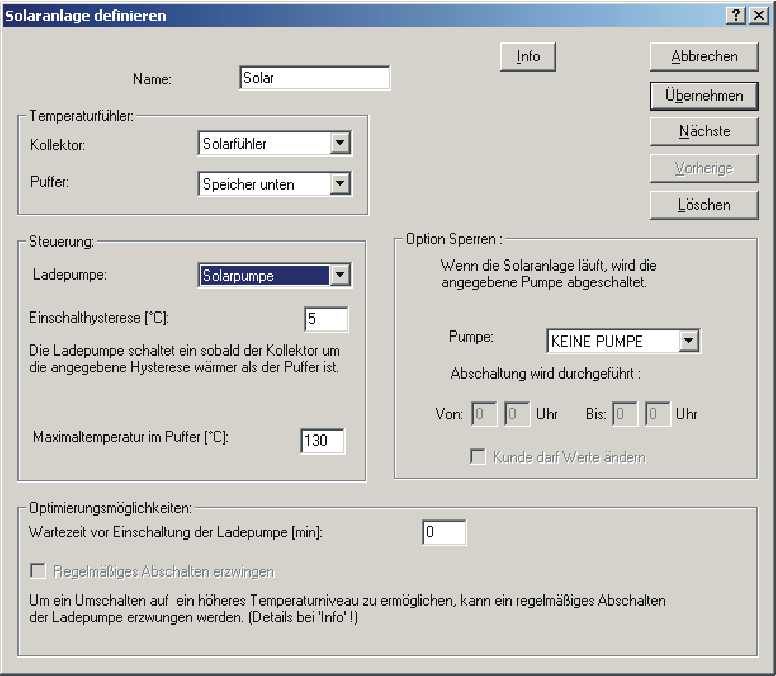Viewport: 776px width, 676px height.
Task: Click the Löschen button
Action: (x=704, y=205)
